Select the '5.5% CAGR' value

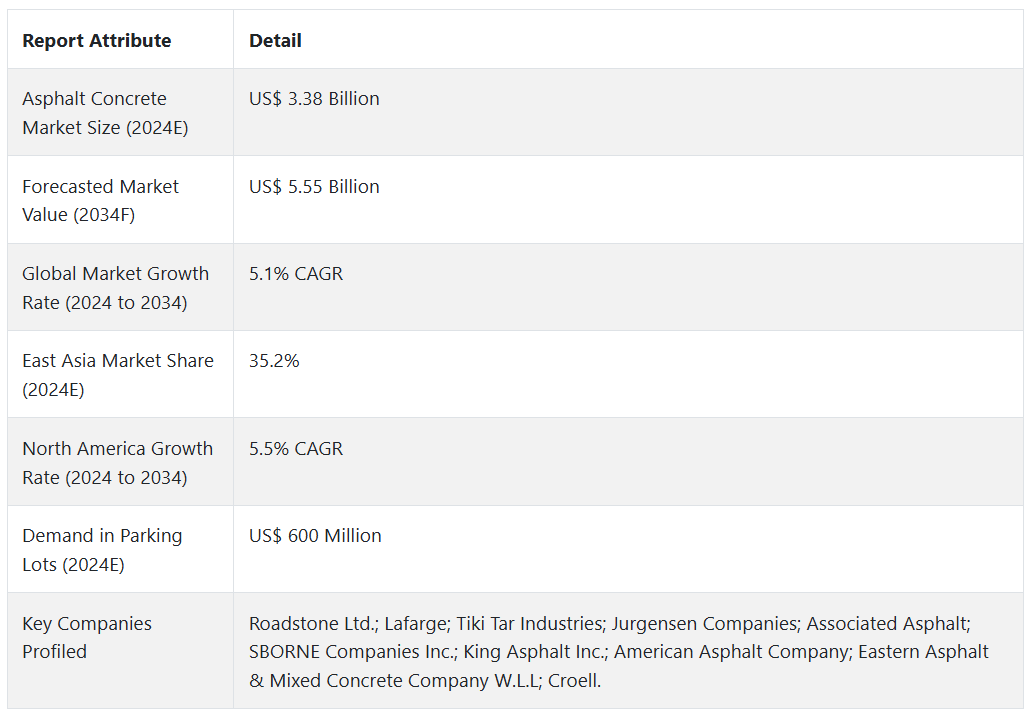click(296, 449)
